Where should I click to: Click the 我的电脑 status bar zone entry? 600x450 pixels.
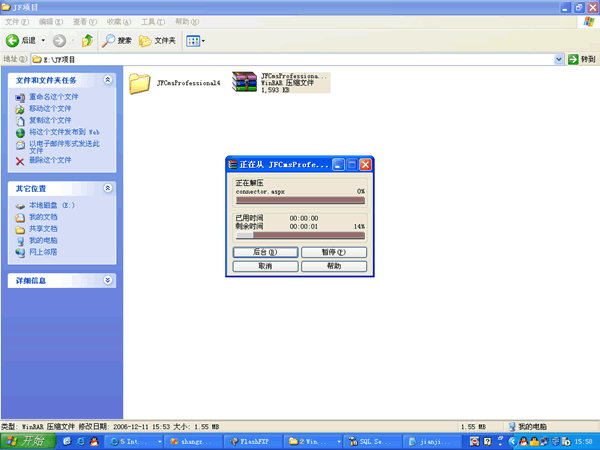click(527, 427)
